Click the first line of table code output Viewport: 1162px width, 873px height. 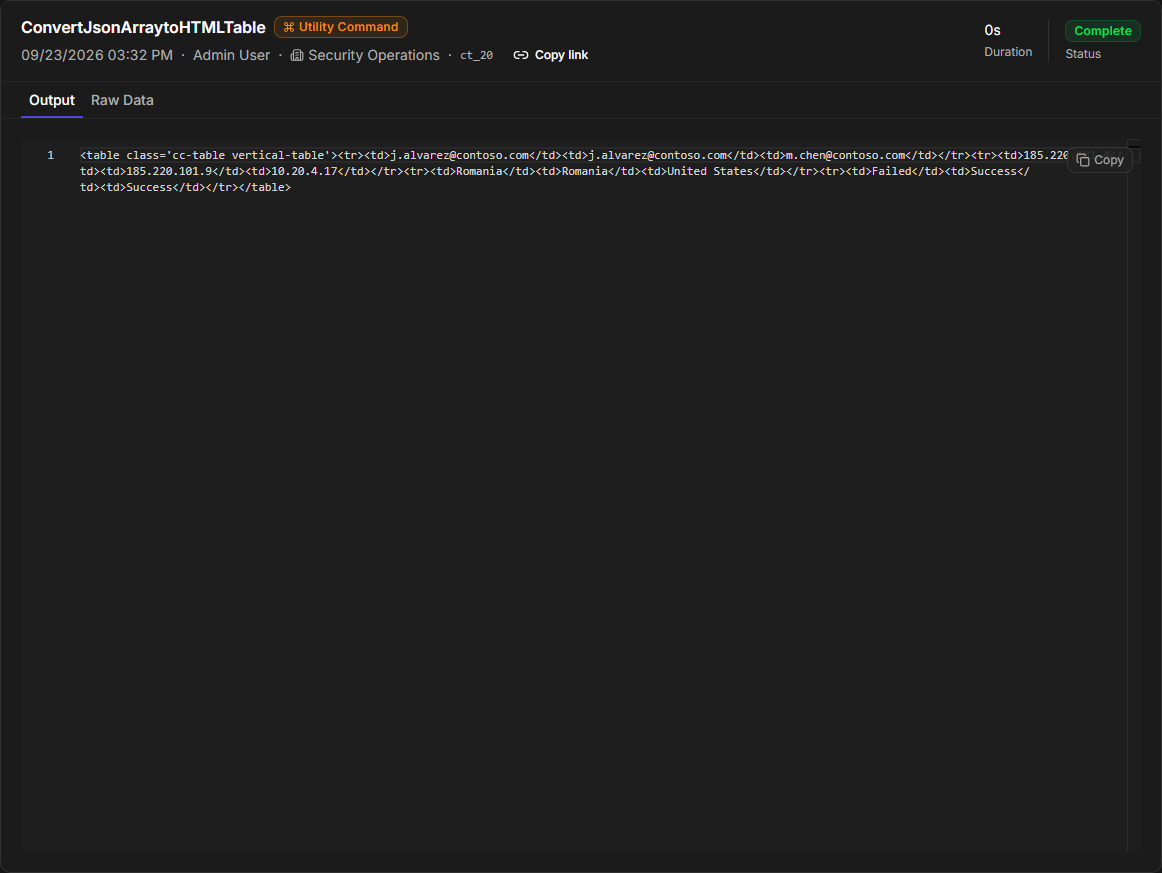(574, 156)
